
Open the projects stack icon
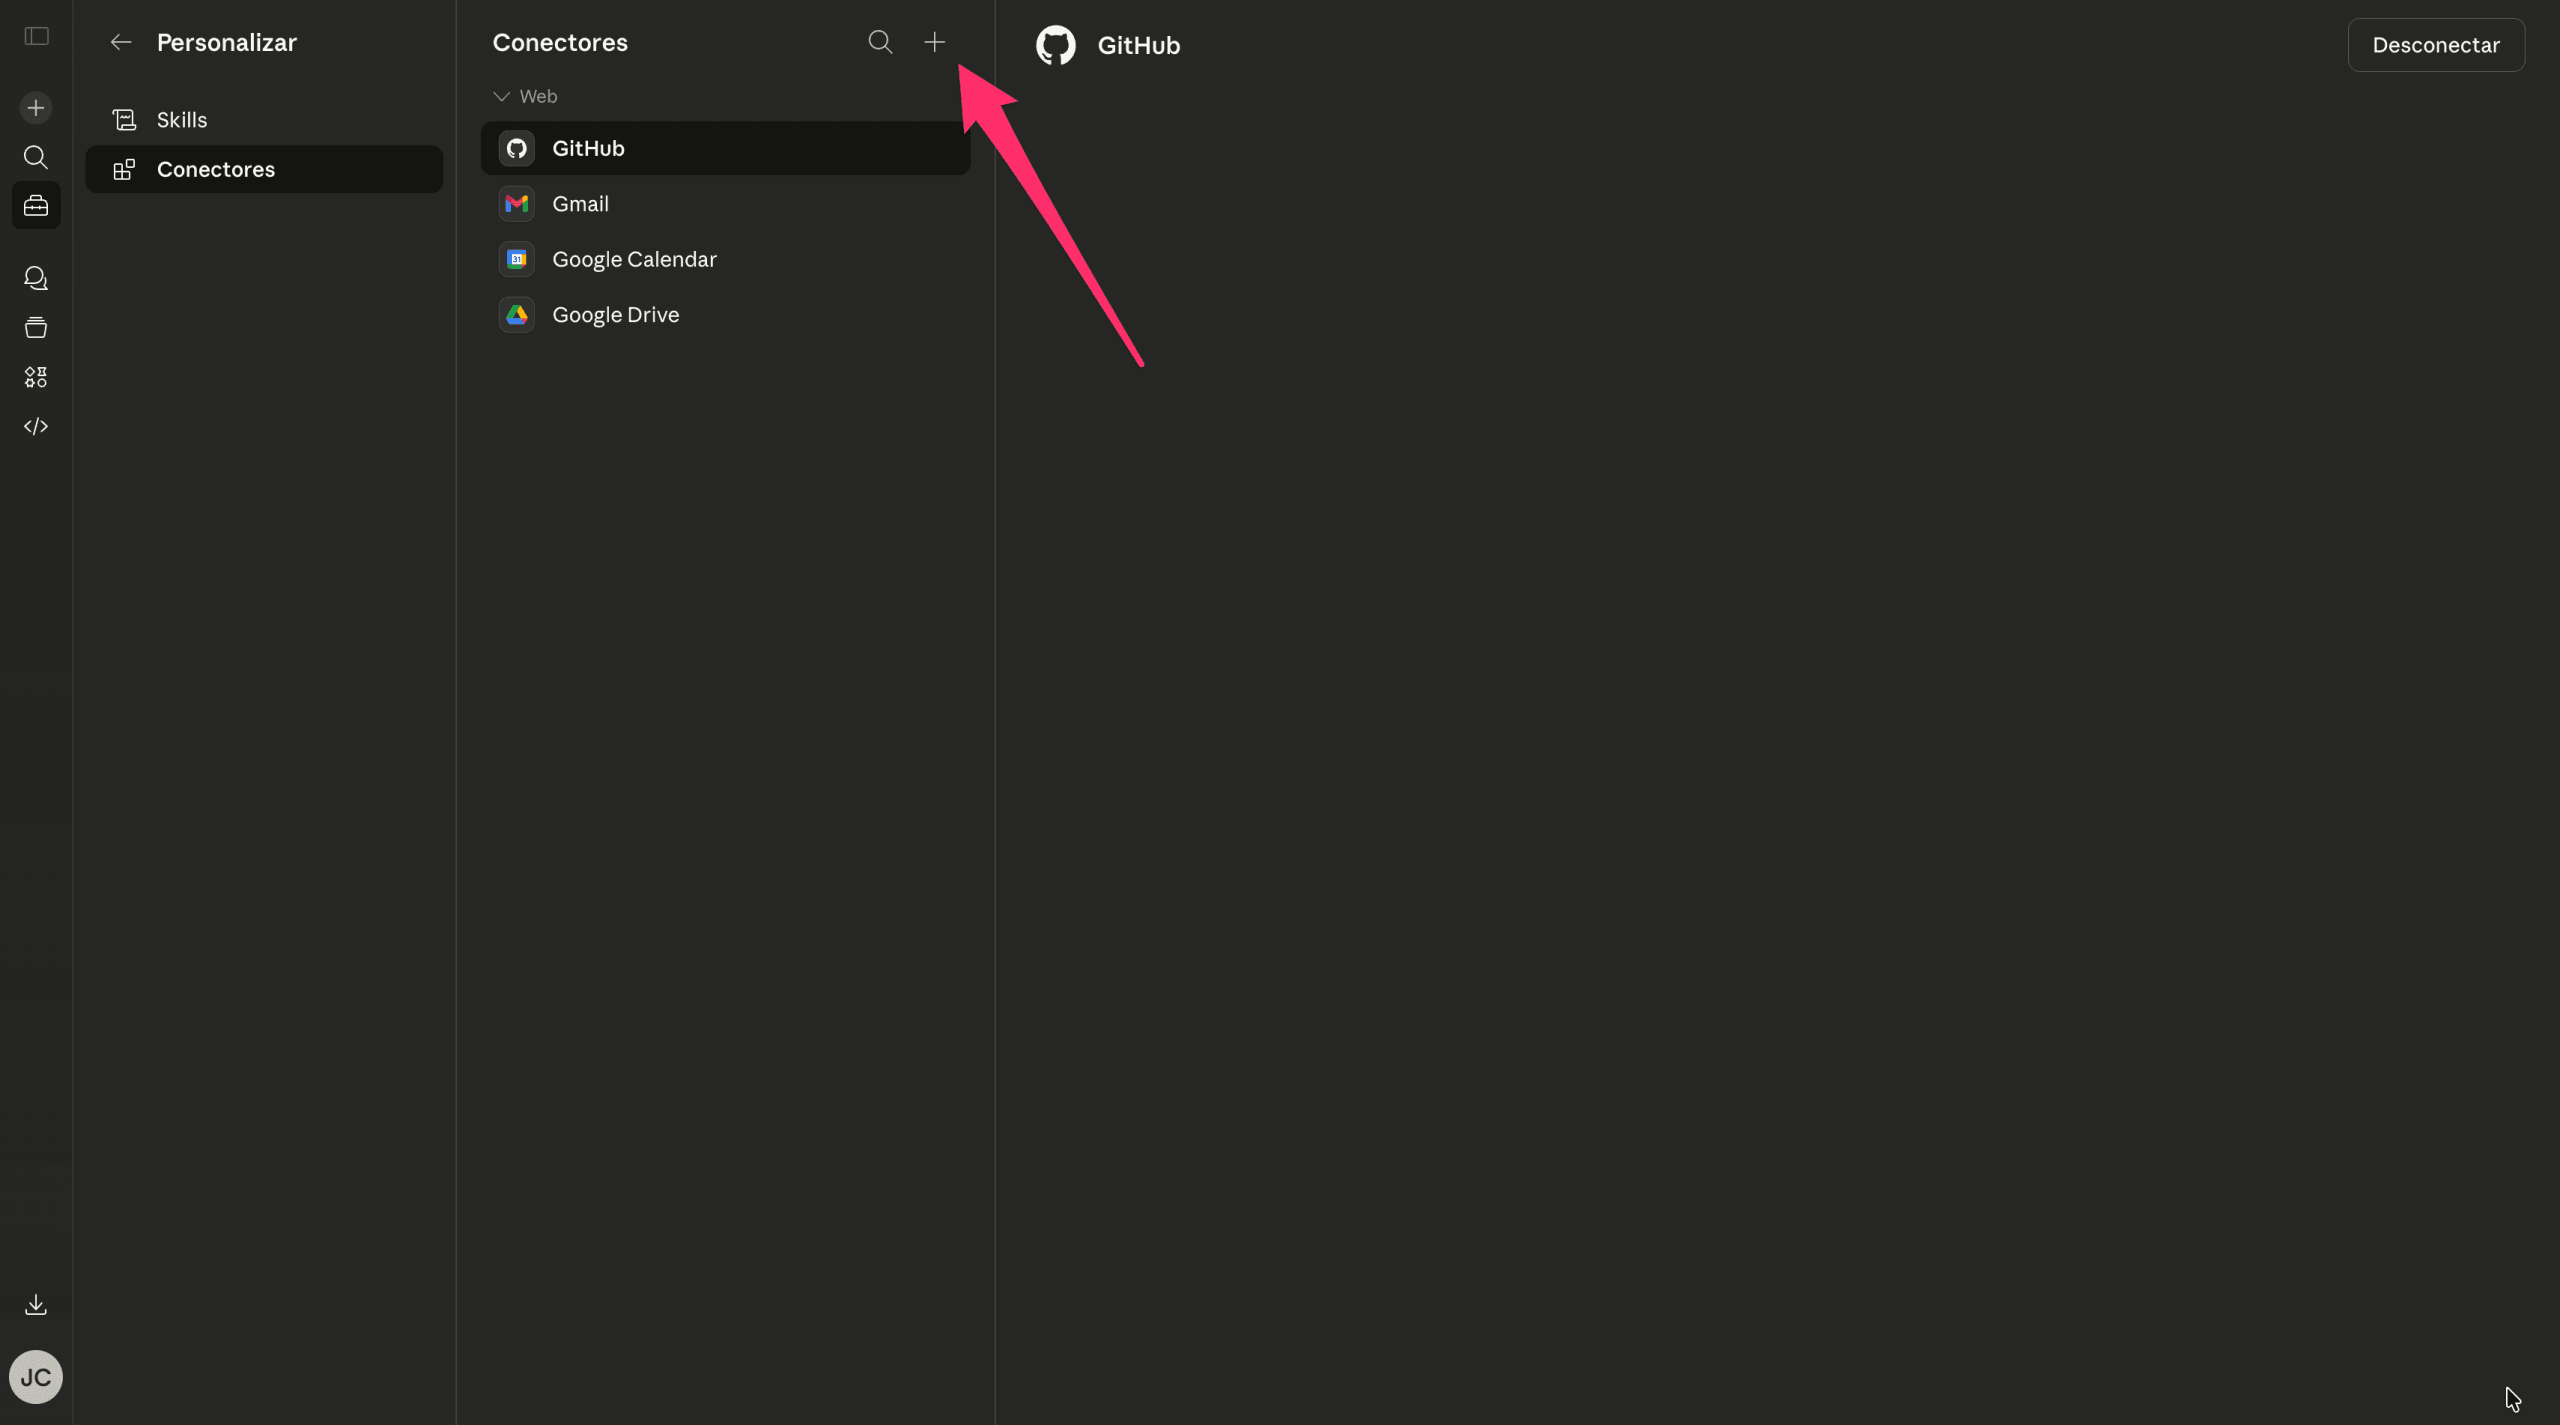[36, 327]
